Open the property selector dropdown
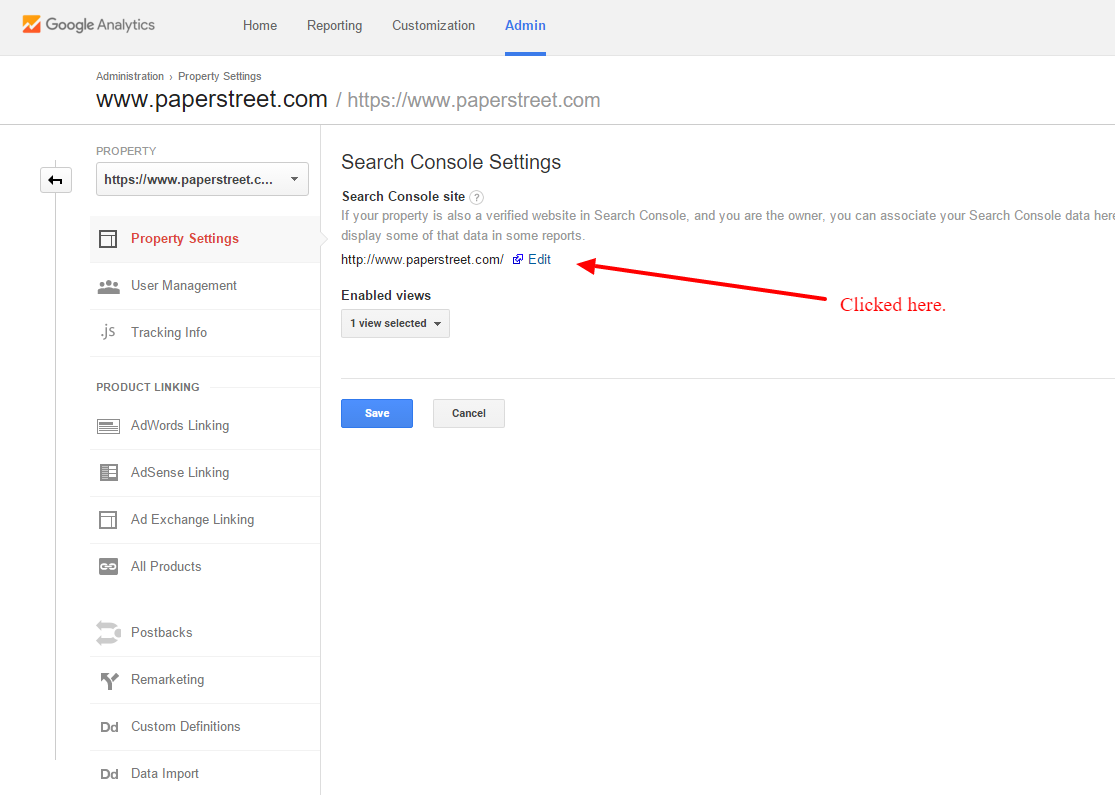 pos(202,179)
